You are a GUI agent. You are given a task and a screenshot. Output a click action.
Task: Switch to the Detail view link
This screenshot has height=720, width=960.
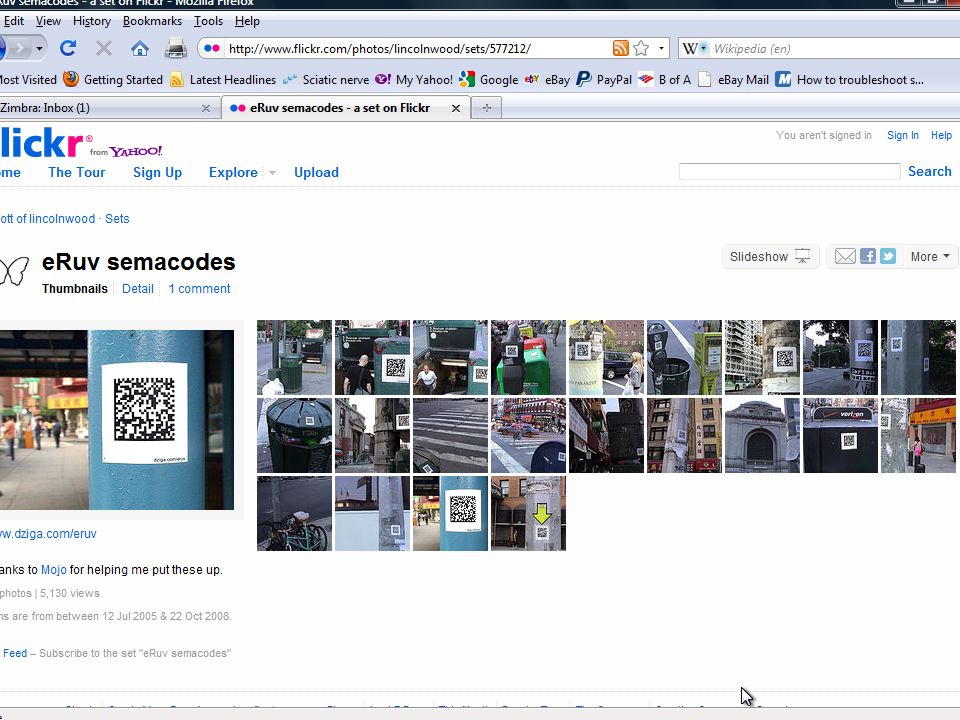(x=138, y=288)
